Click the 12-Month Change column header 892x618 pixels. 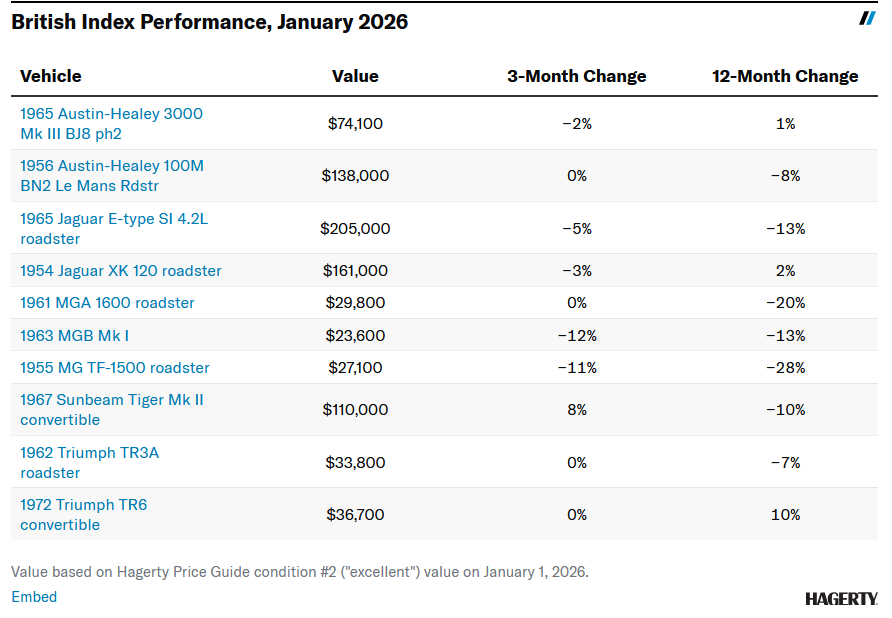(785, 76)
